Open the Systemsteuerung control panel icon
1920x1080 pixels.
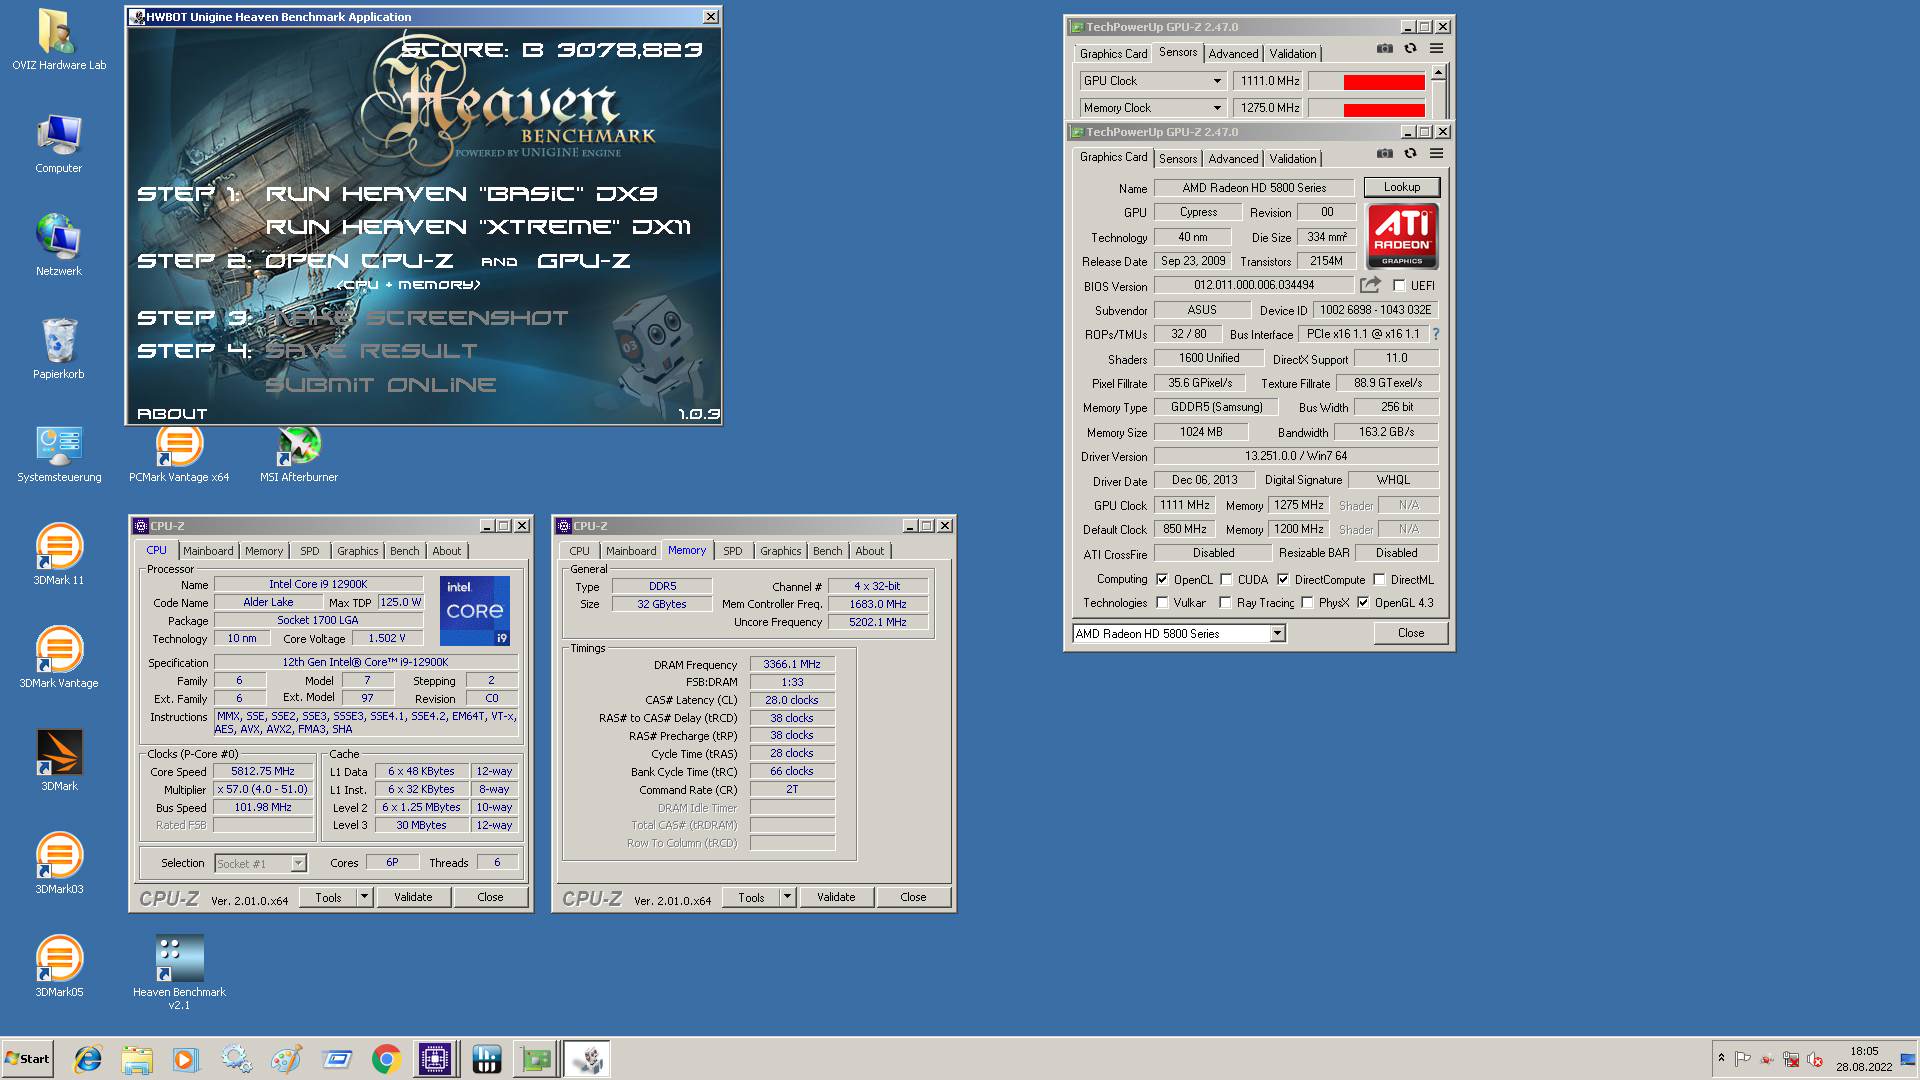58,452
